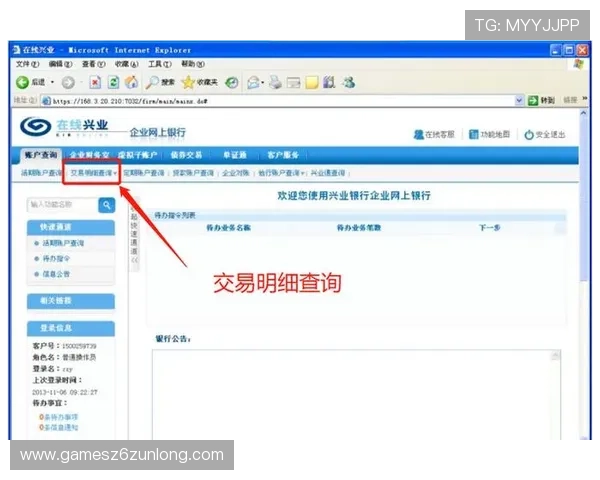
Task: Open 企业对账 submenu link
Action: click(236, 173)
